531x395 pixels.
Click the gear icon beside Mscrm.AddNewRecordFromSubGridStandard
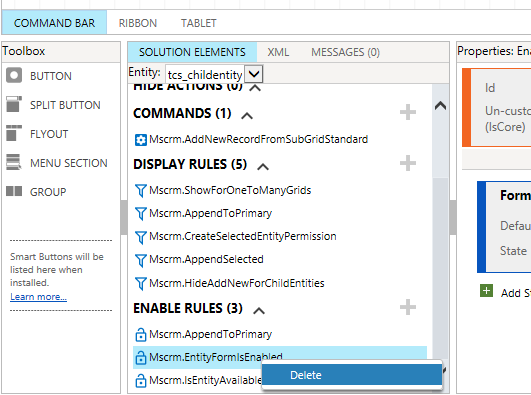point(141,140)
